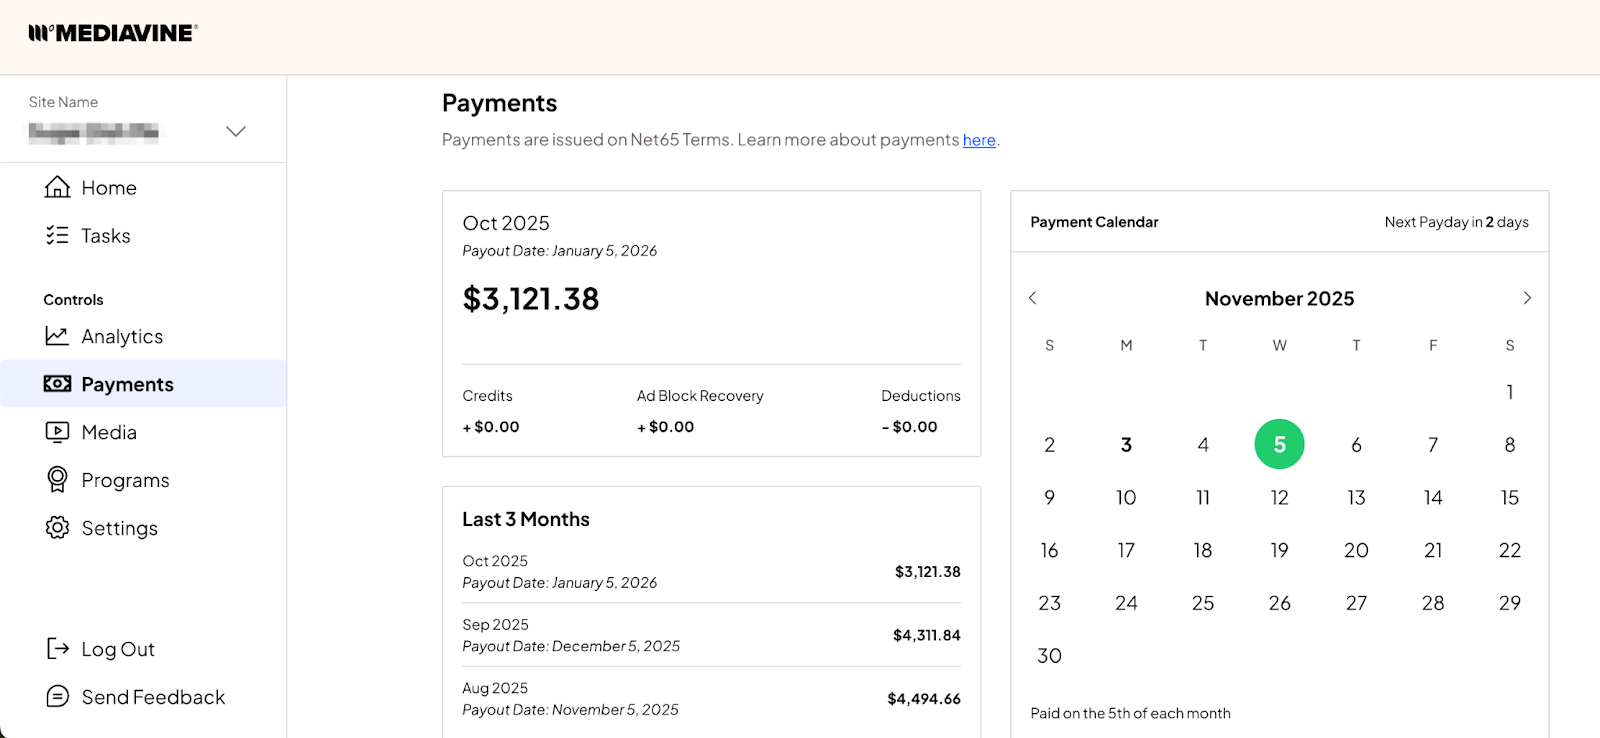Select the highlighted payday date 5

[1279, 444]
